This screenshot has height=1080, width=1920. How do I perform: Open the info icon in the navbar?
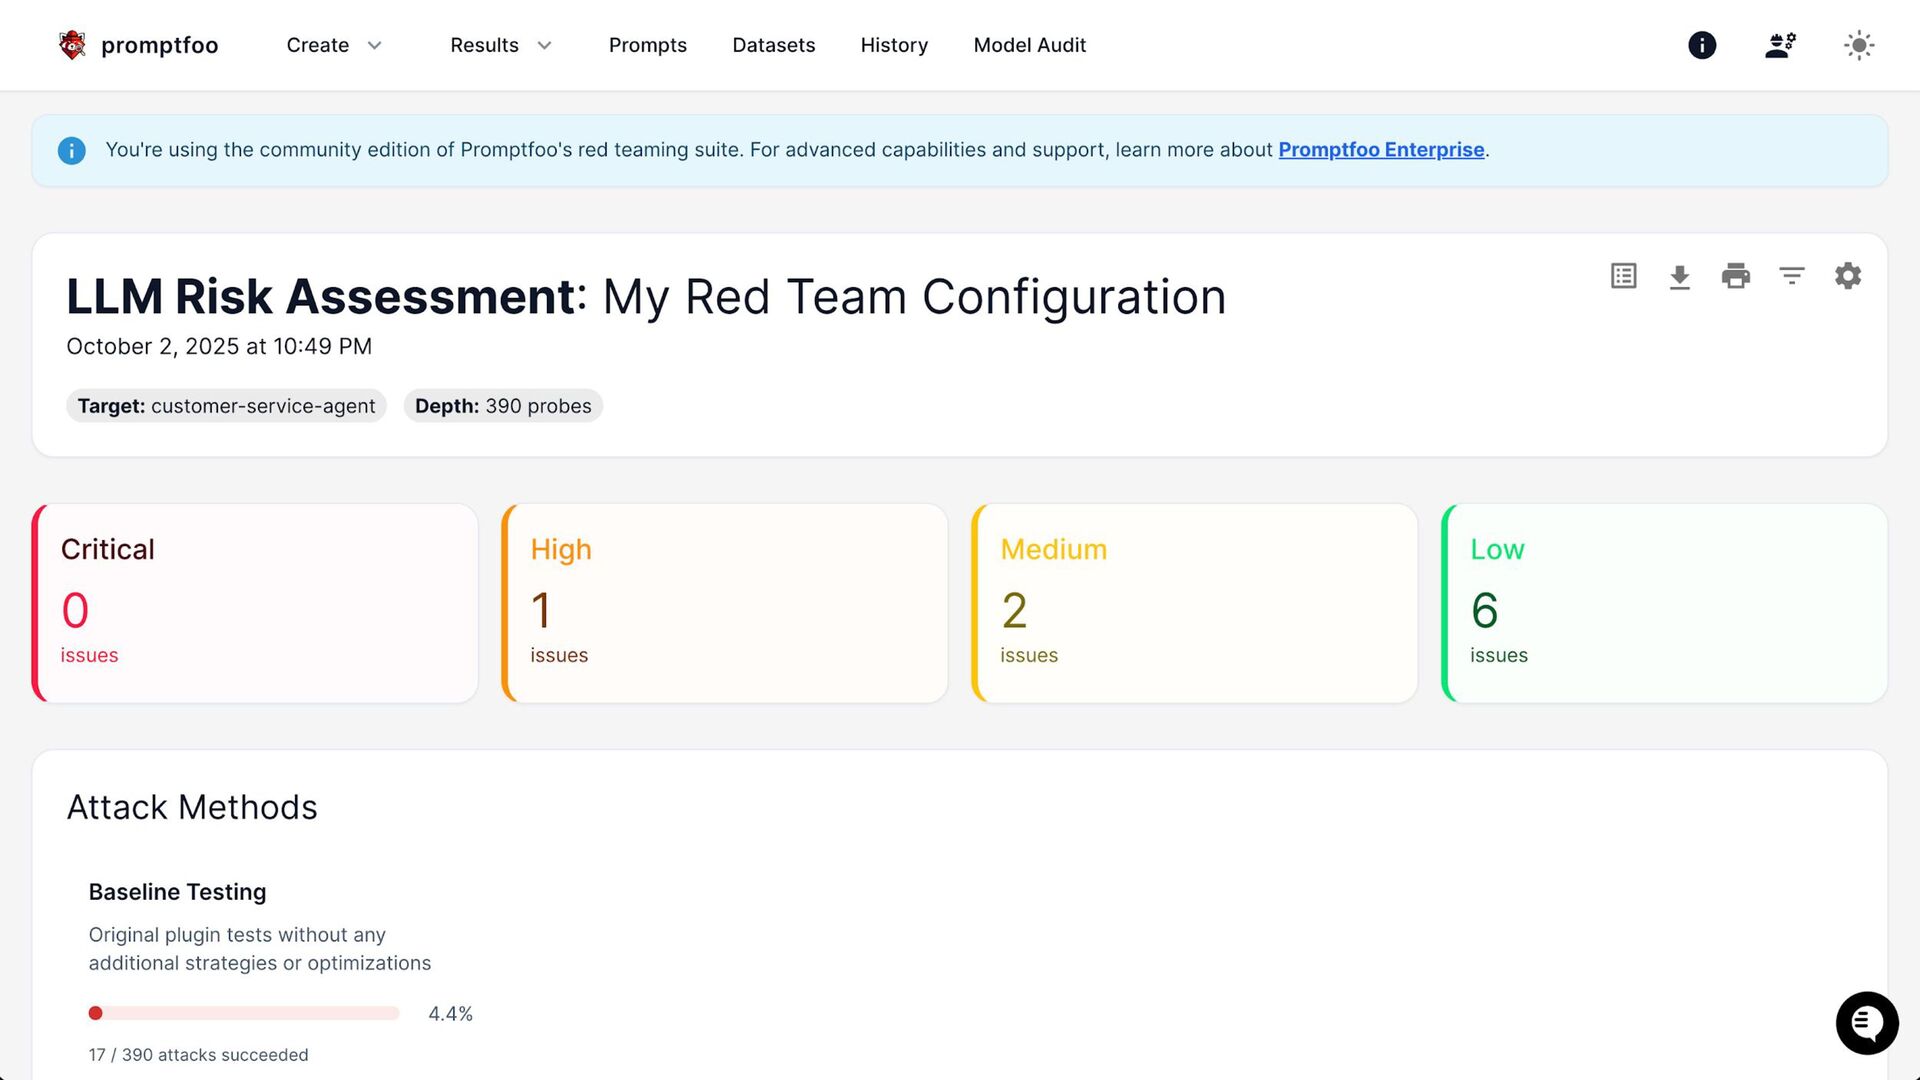(1701, 45)
